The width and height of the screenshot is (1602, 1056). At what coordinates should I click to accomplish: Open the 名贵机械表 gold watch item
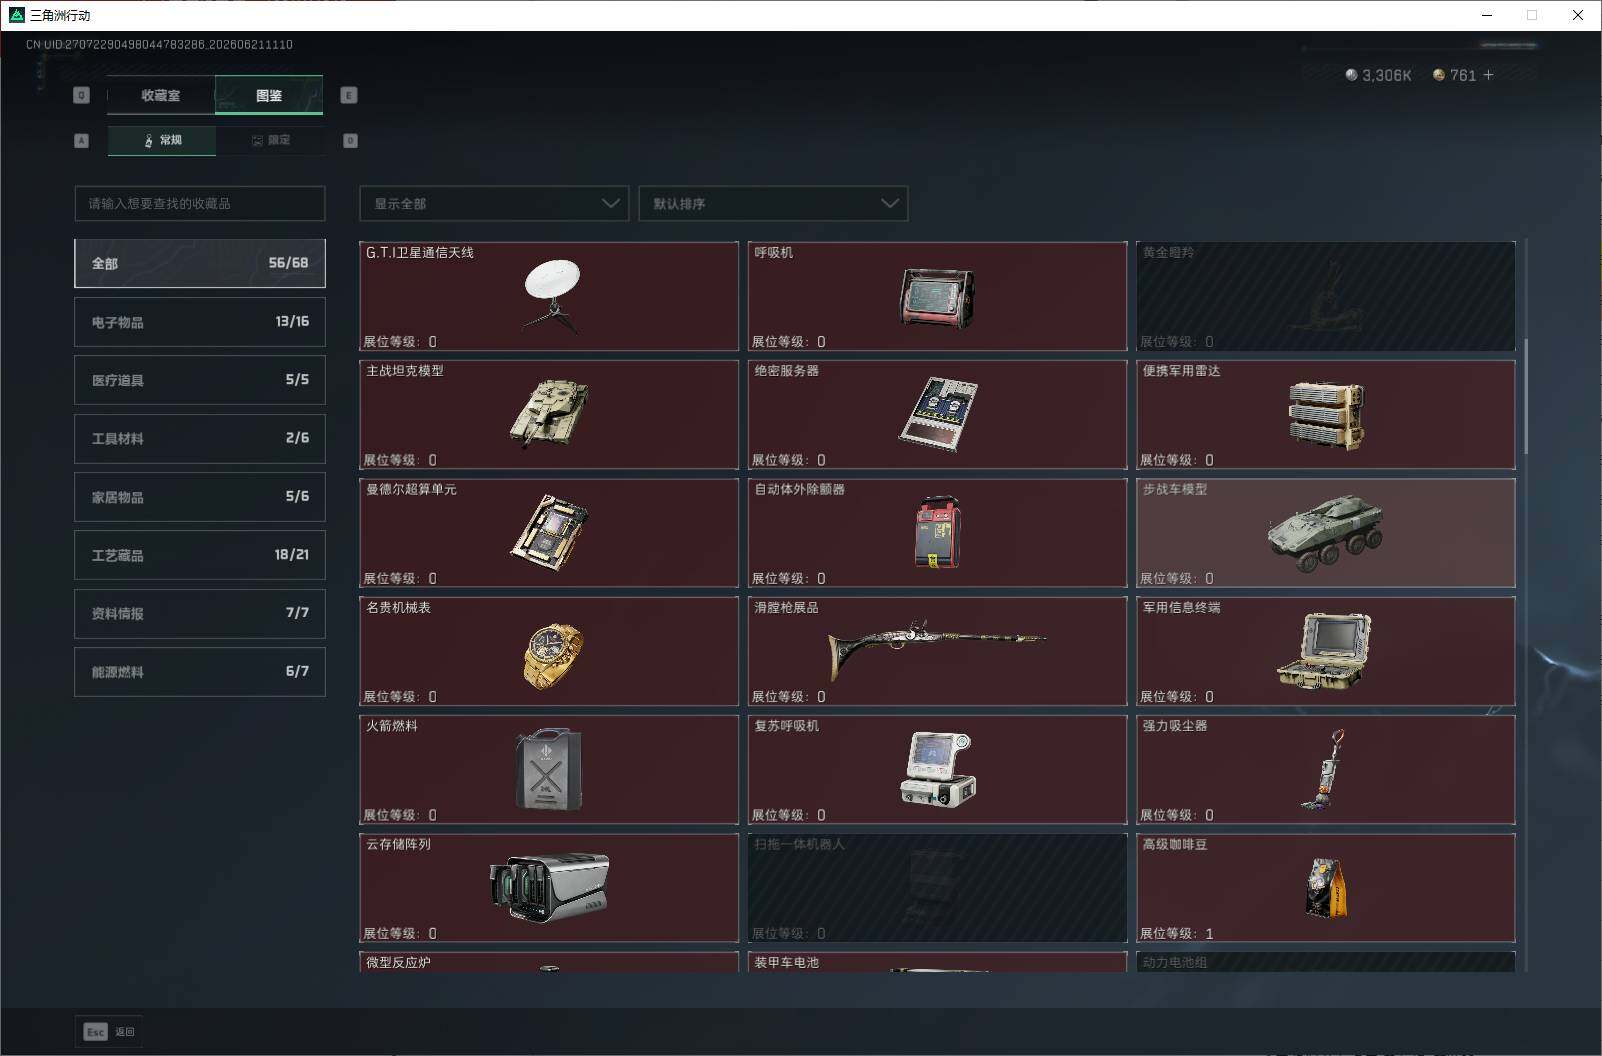(x=549, y=651)
